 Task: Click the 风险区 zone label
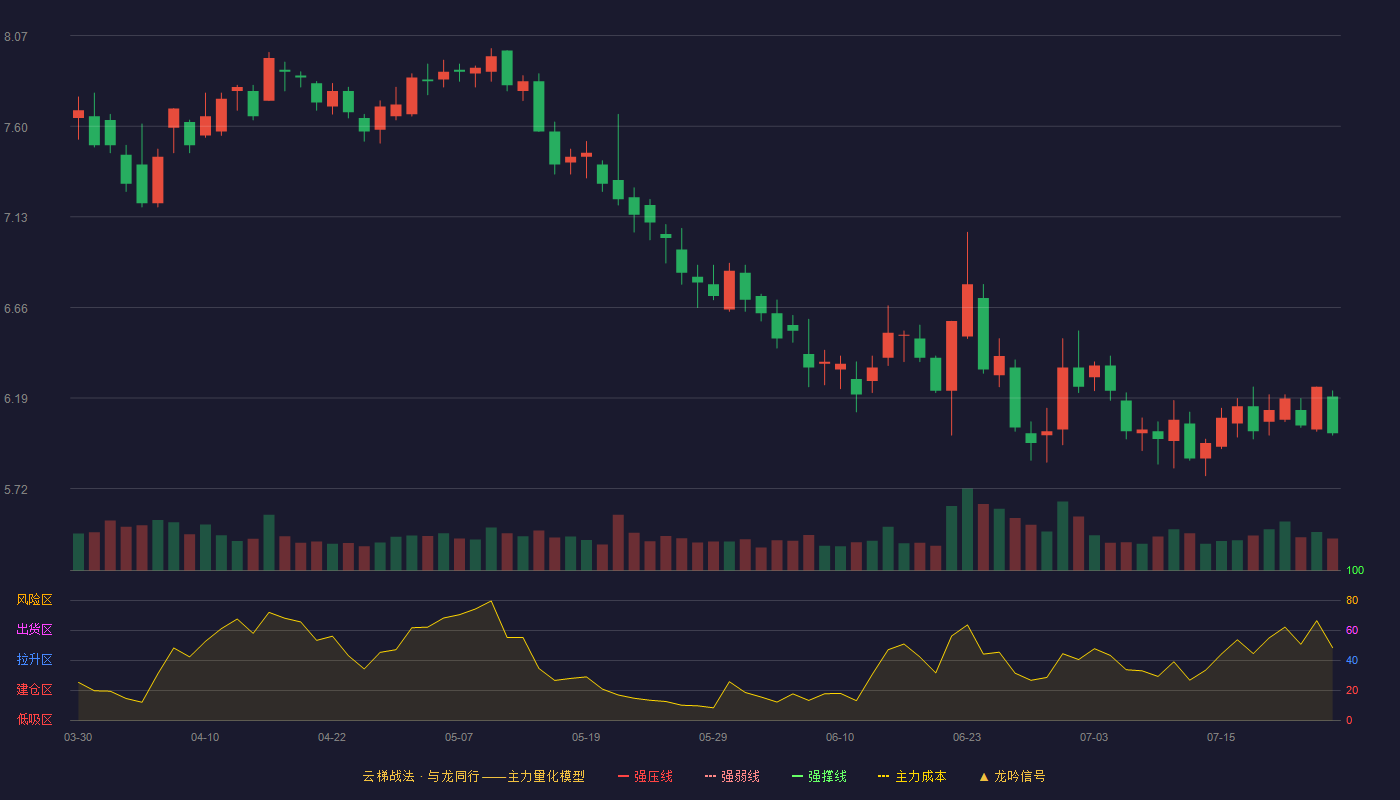[34, 600]
